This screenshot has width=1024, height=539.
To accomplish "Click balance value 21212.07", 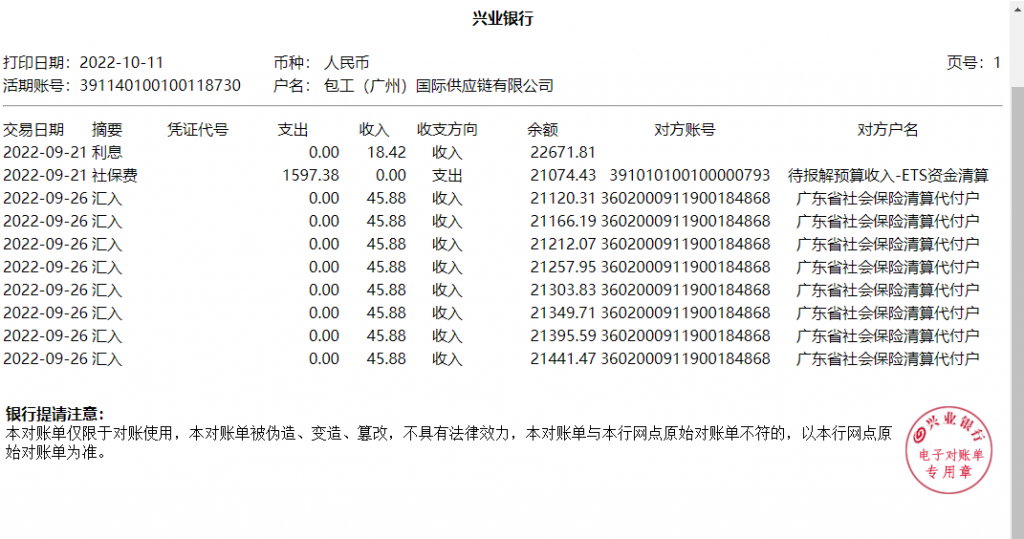I will pos(563,244).
